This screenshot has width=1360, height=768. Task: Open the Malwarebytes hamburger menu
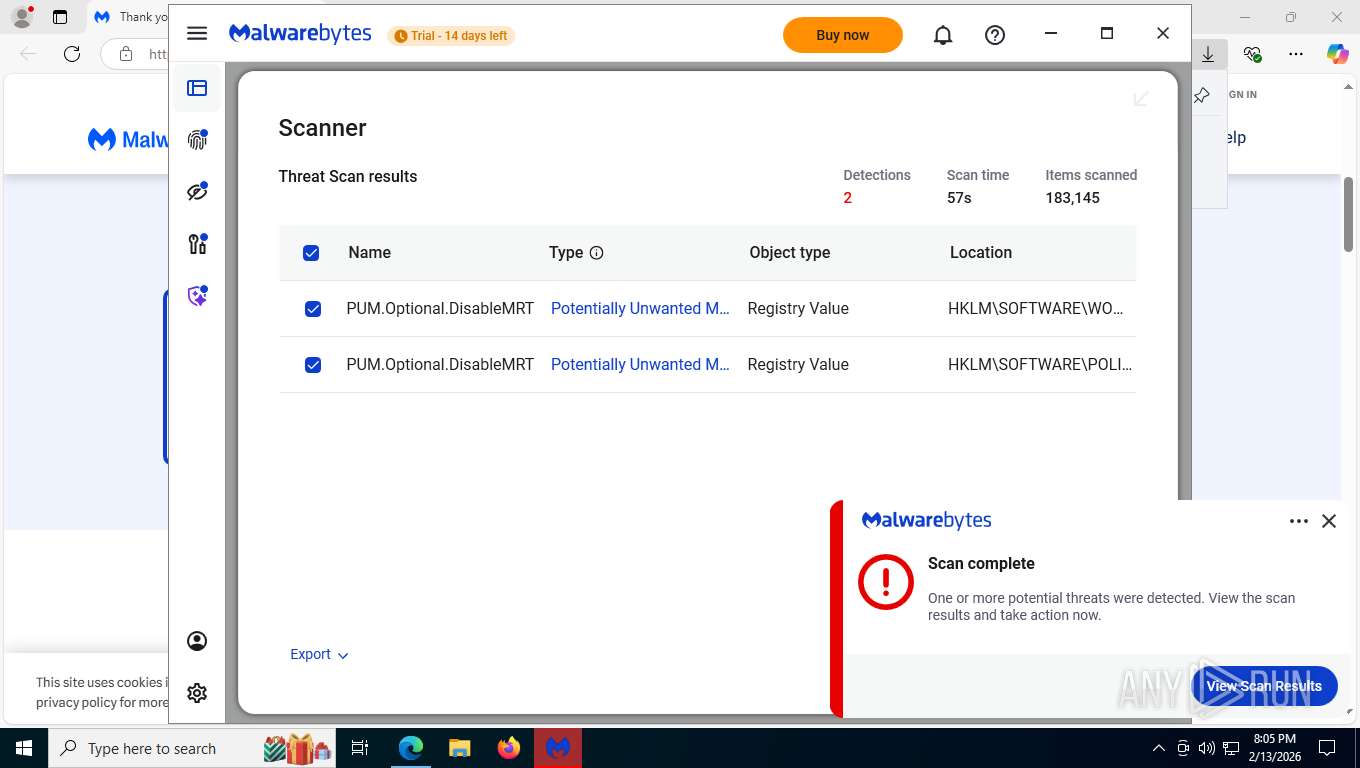tap(197, 33)
